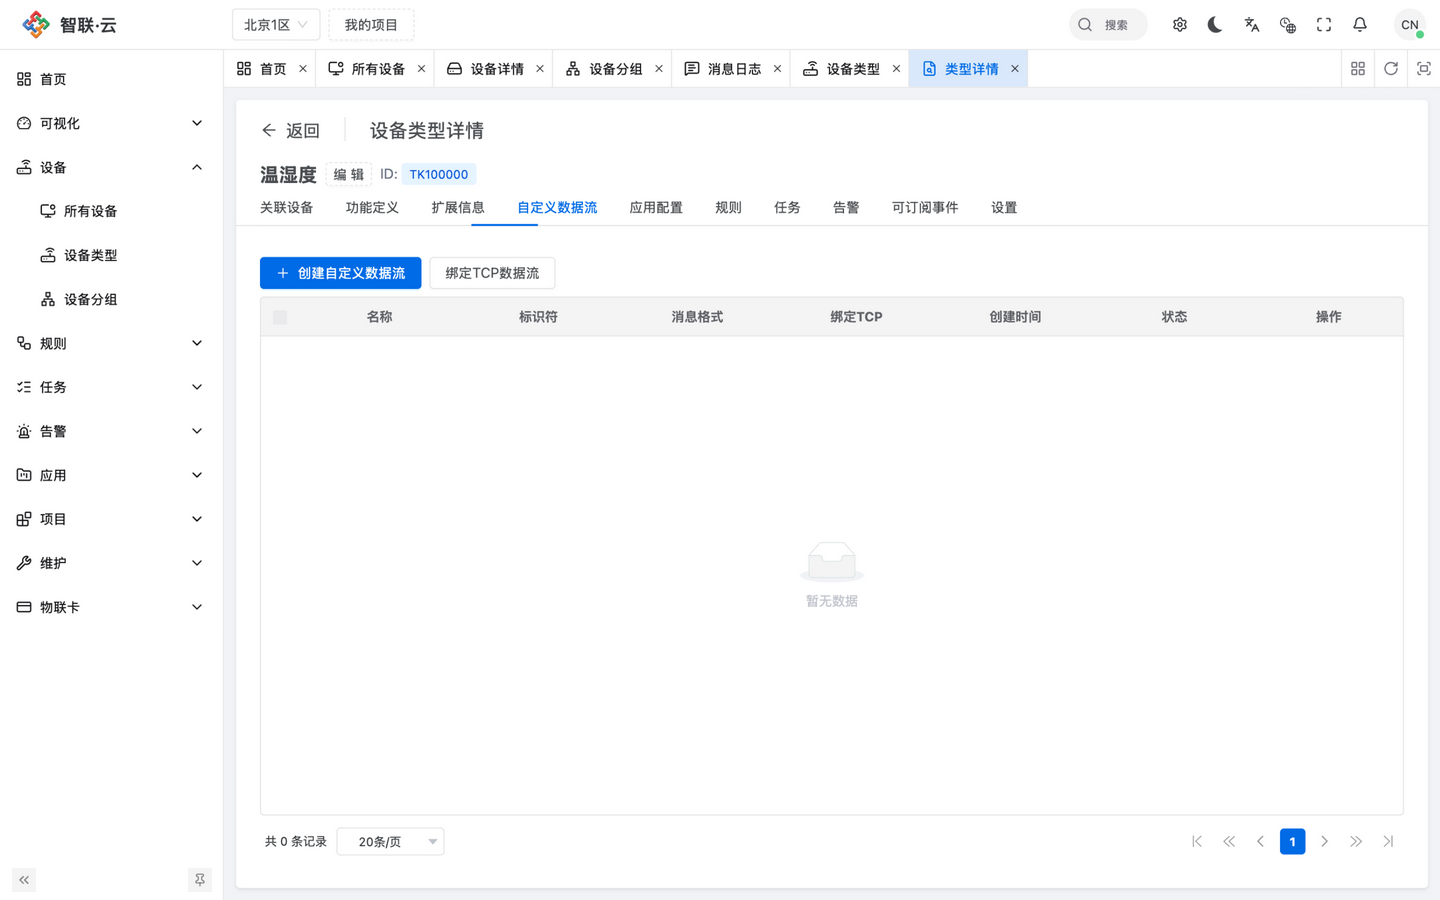
Task: Go to previous page arrow
Action: (x=1260, y=842)
